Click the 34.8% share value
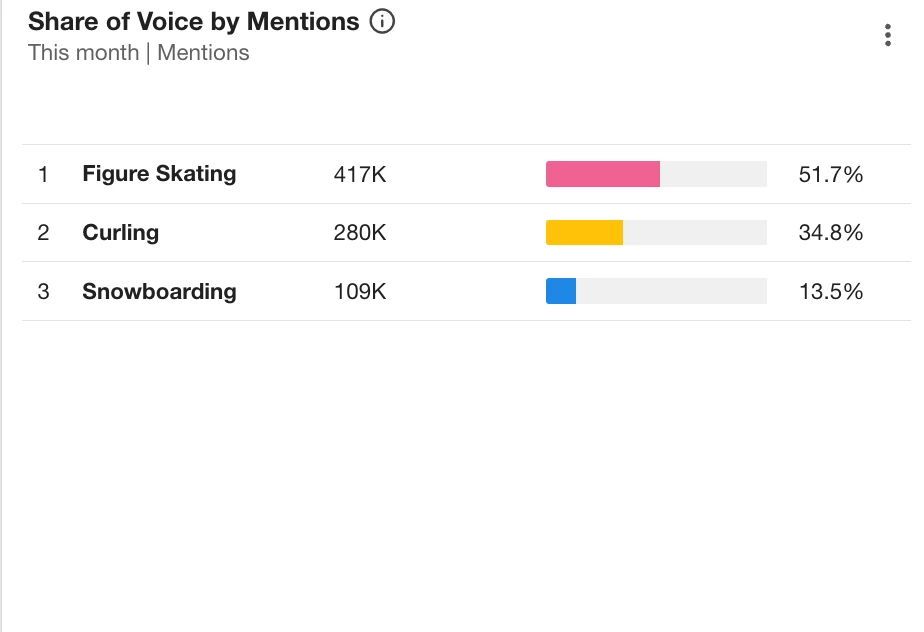Screen dimensions: 924x632 (830, 233)
